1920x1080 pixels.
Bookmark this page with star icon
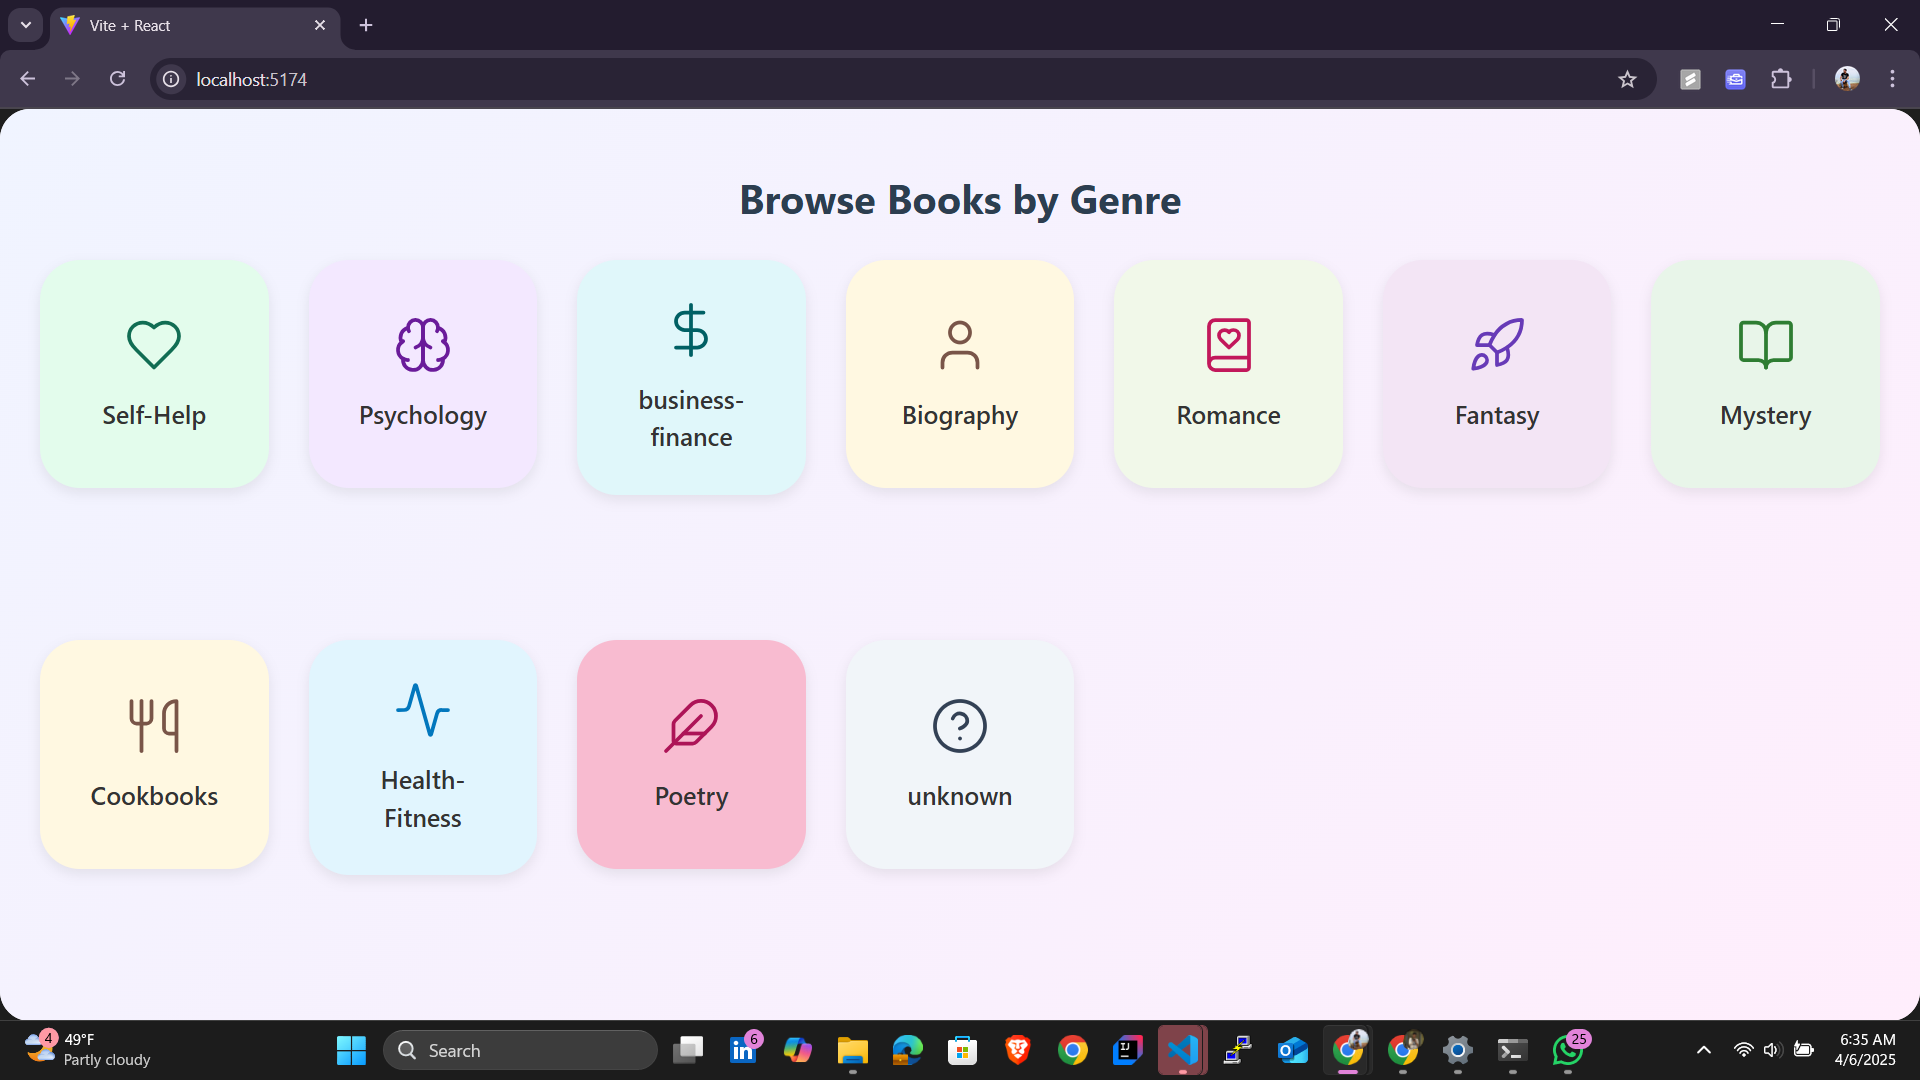pos(1627,79)
